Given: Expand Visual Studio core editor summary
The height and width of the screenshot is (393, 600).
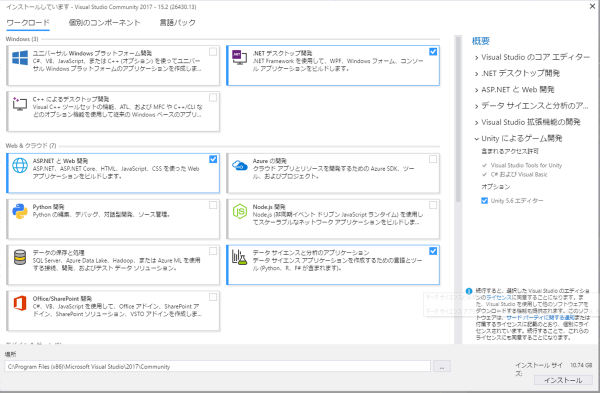Looking at the screenshot, I should [476, 58].
